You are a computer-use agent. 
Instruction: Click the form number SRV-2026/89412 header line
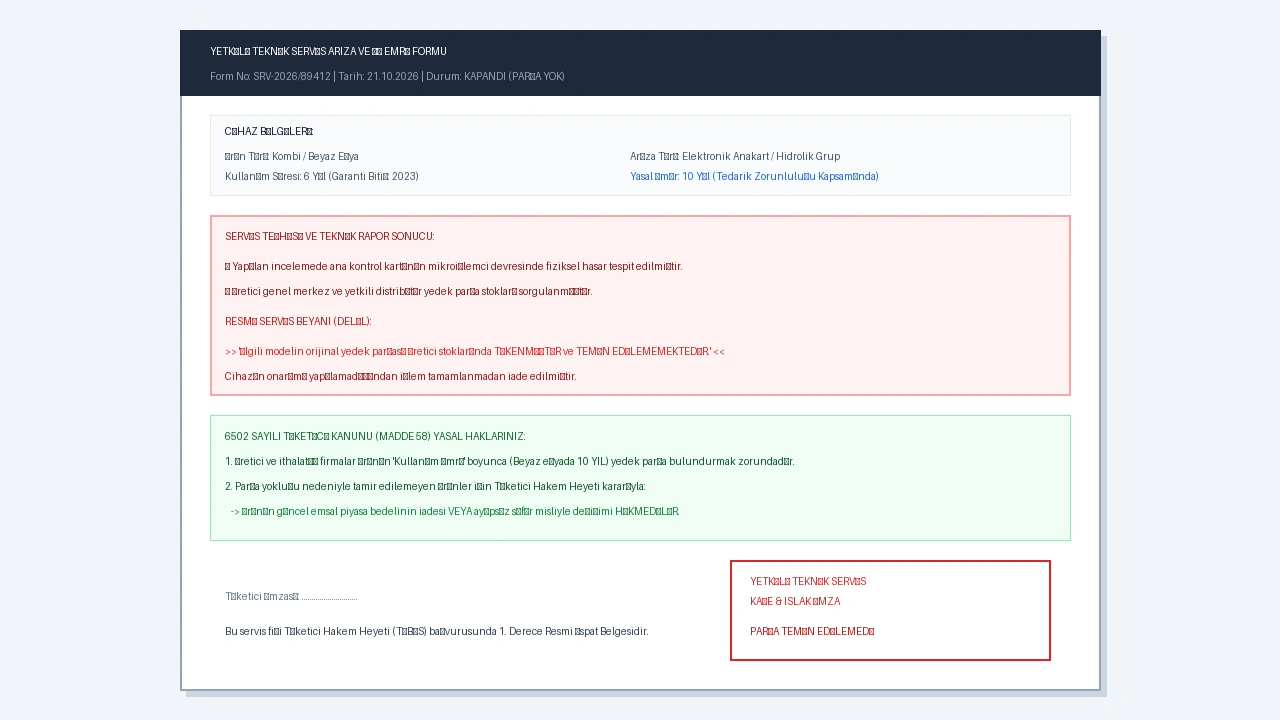(x=387, y=76)
